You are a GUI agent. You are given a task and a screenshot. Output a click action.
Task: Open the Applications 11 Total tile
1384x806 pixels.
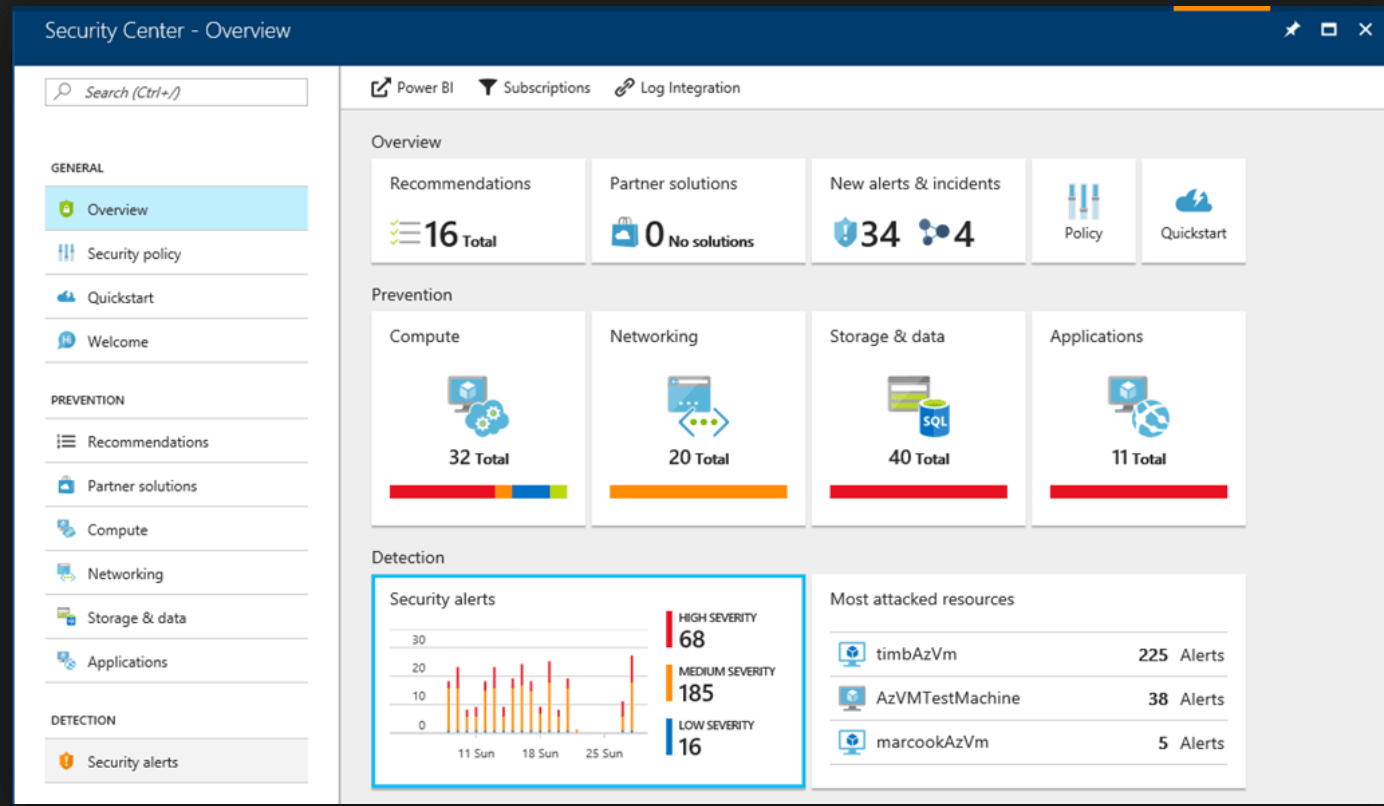click(1138, 418)
